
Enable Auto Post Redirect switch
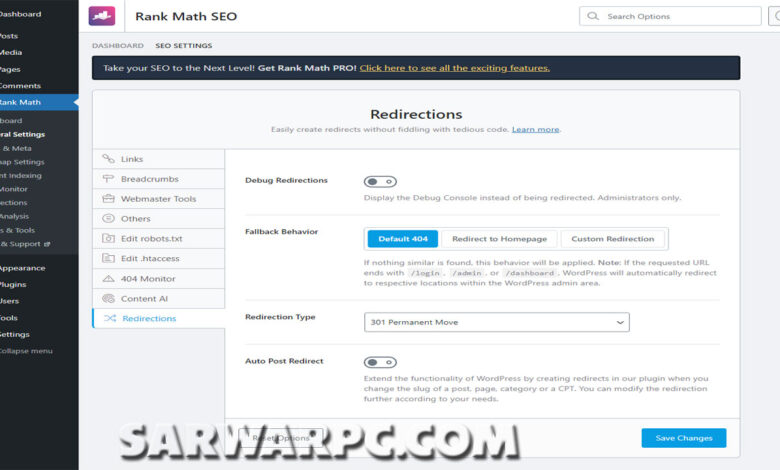pyautogui.click(x=380, y=362)
